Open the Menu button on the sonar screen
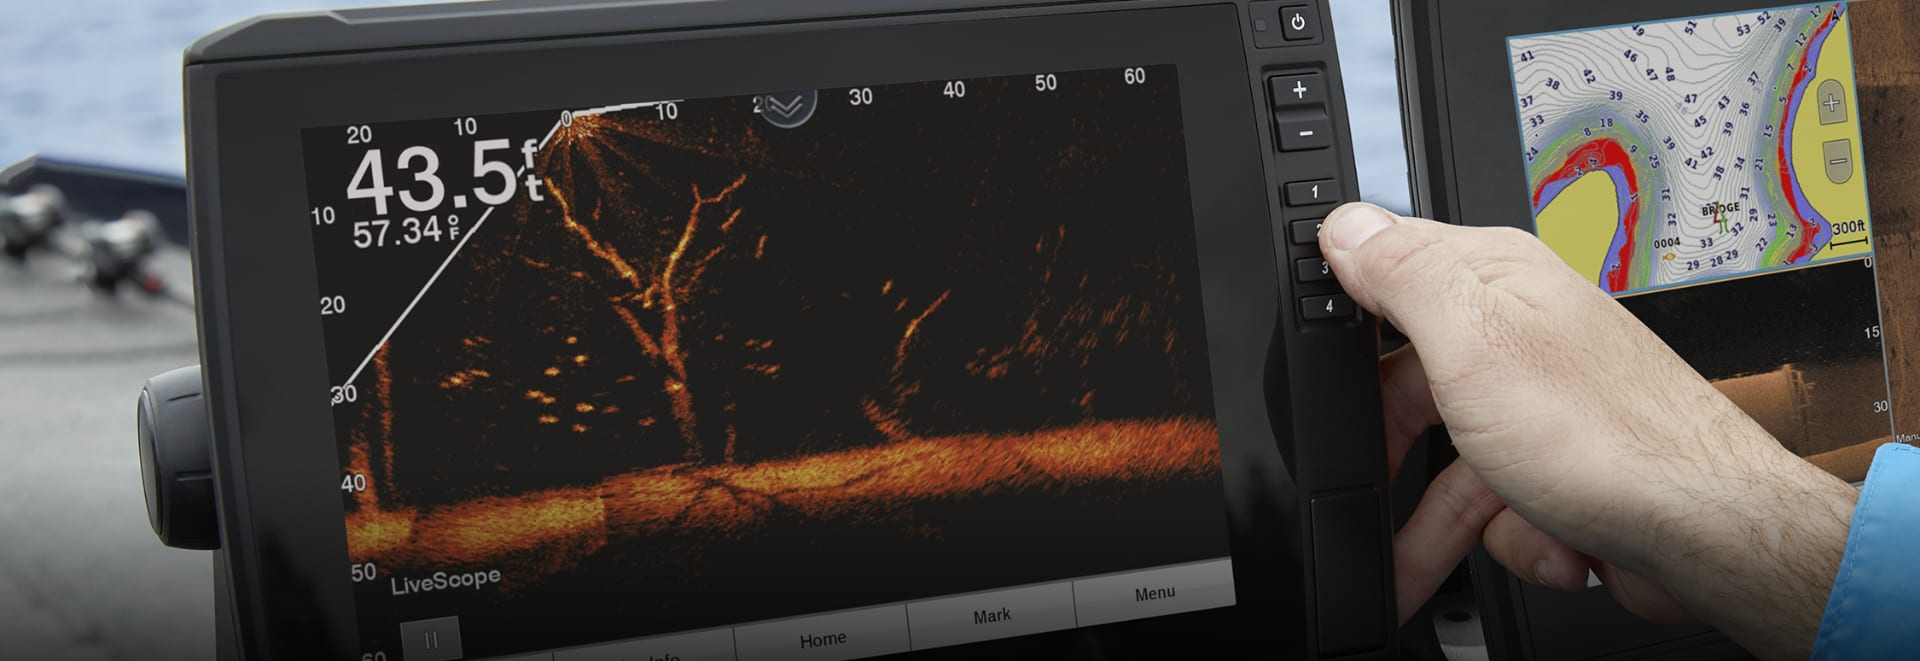Image resolution: width=1920 pixels, height=661 pixels. tap(1154, 594)
